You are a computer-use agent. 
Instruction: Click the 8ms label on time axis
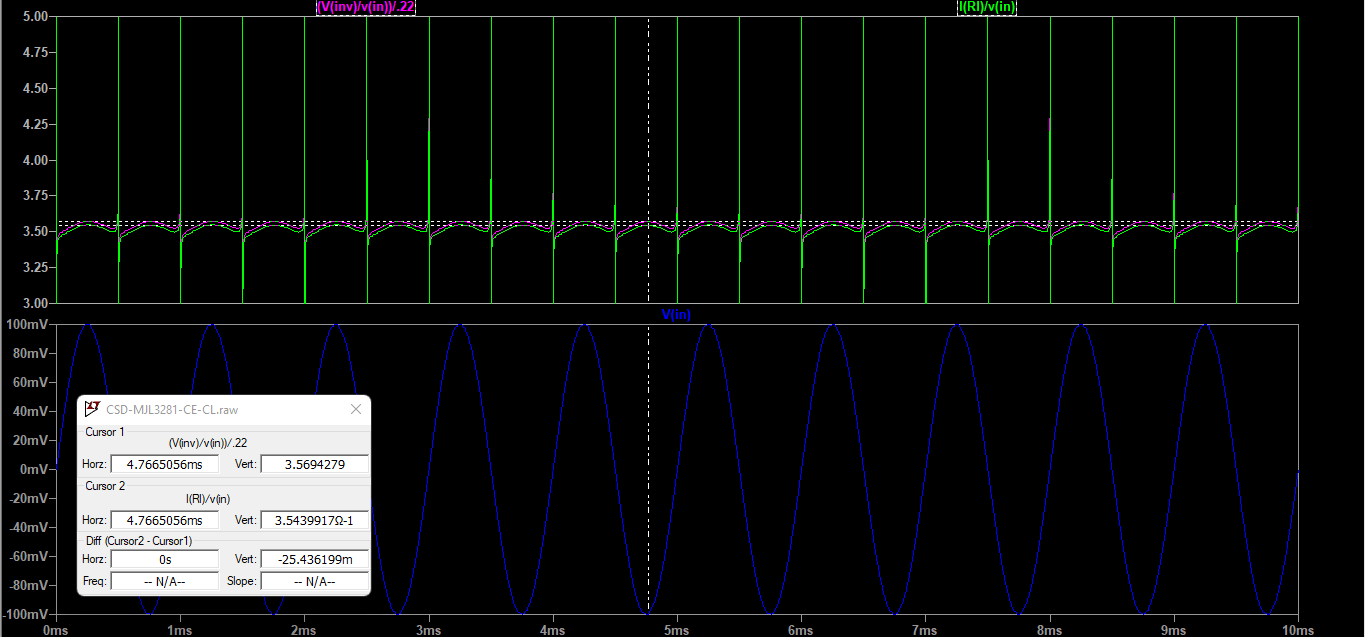[x=1050, y=630]
